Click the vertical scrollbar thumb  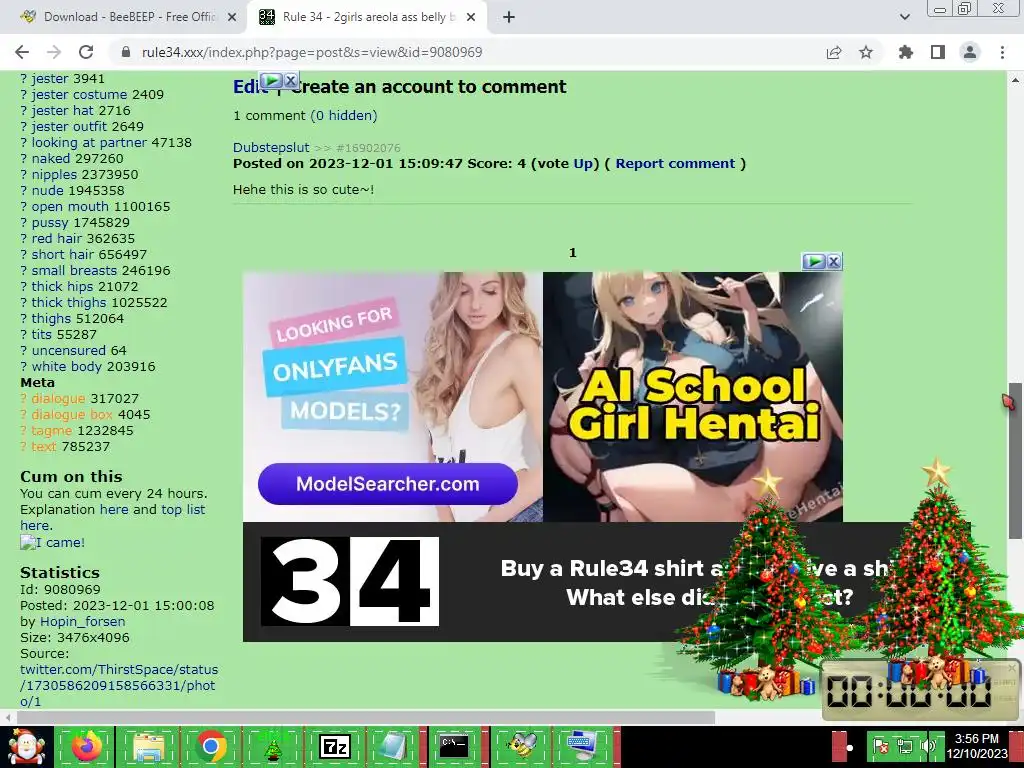[x=1015, y=460]
